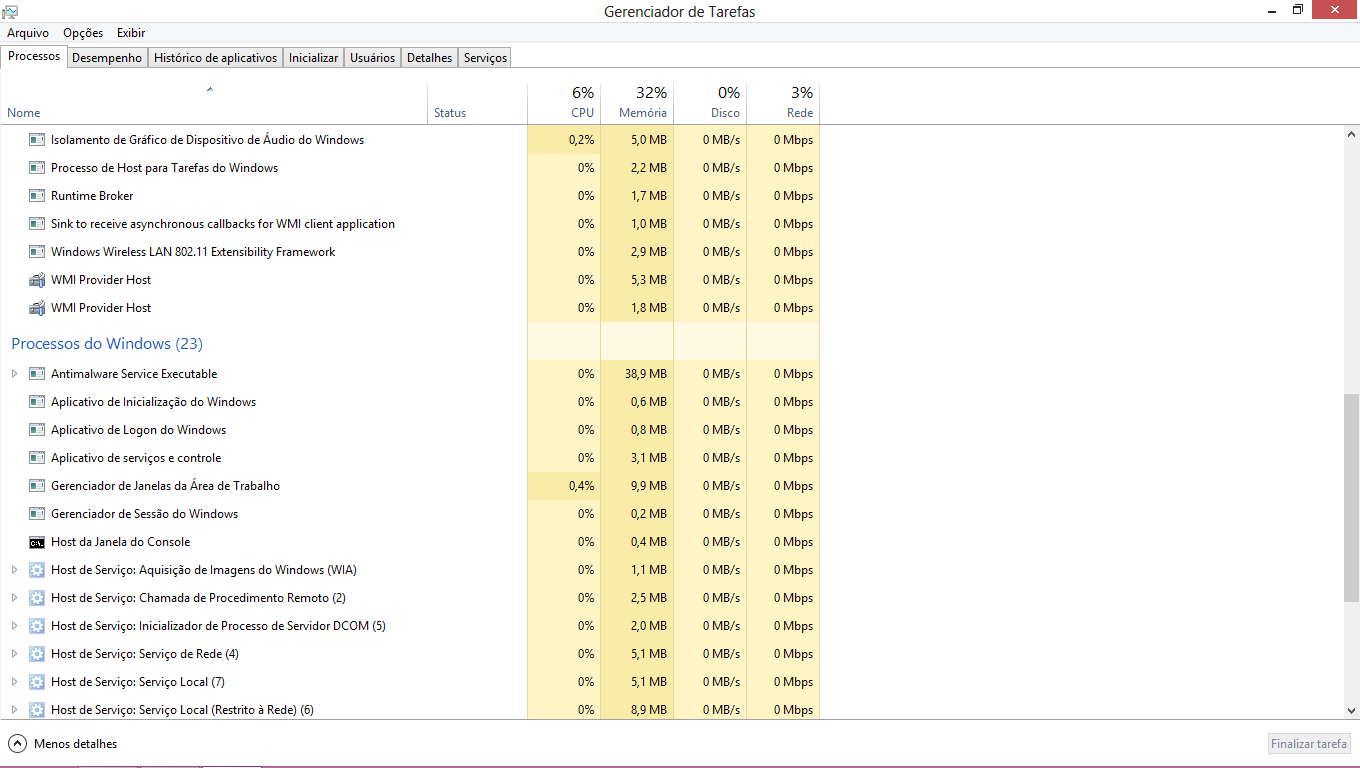Expand Host de Serviço: Serviço de Rede (4)
Image resolution: width=1360 pixels, height=768 pixels.
14,654
